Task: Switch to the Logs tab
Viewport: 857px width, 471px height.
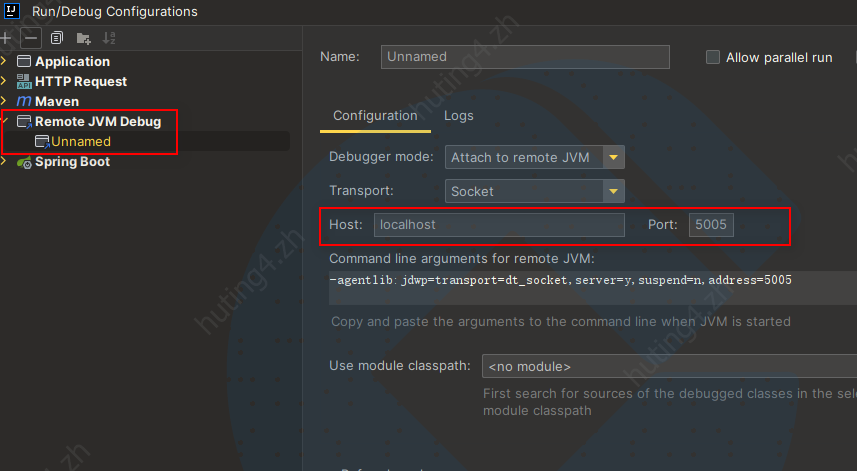Action: coord(459,116)
